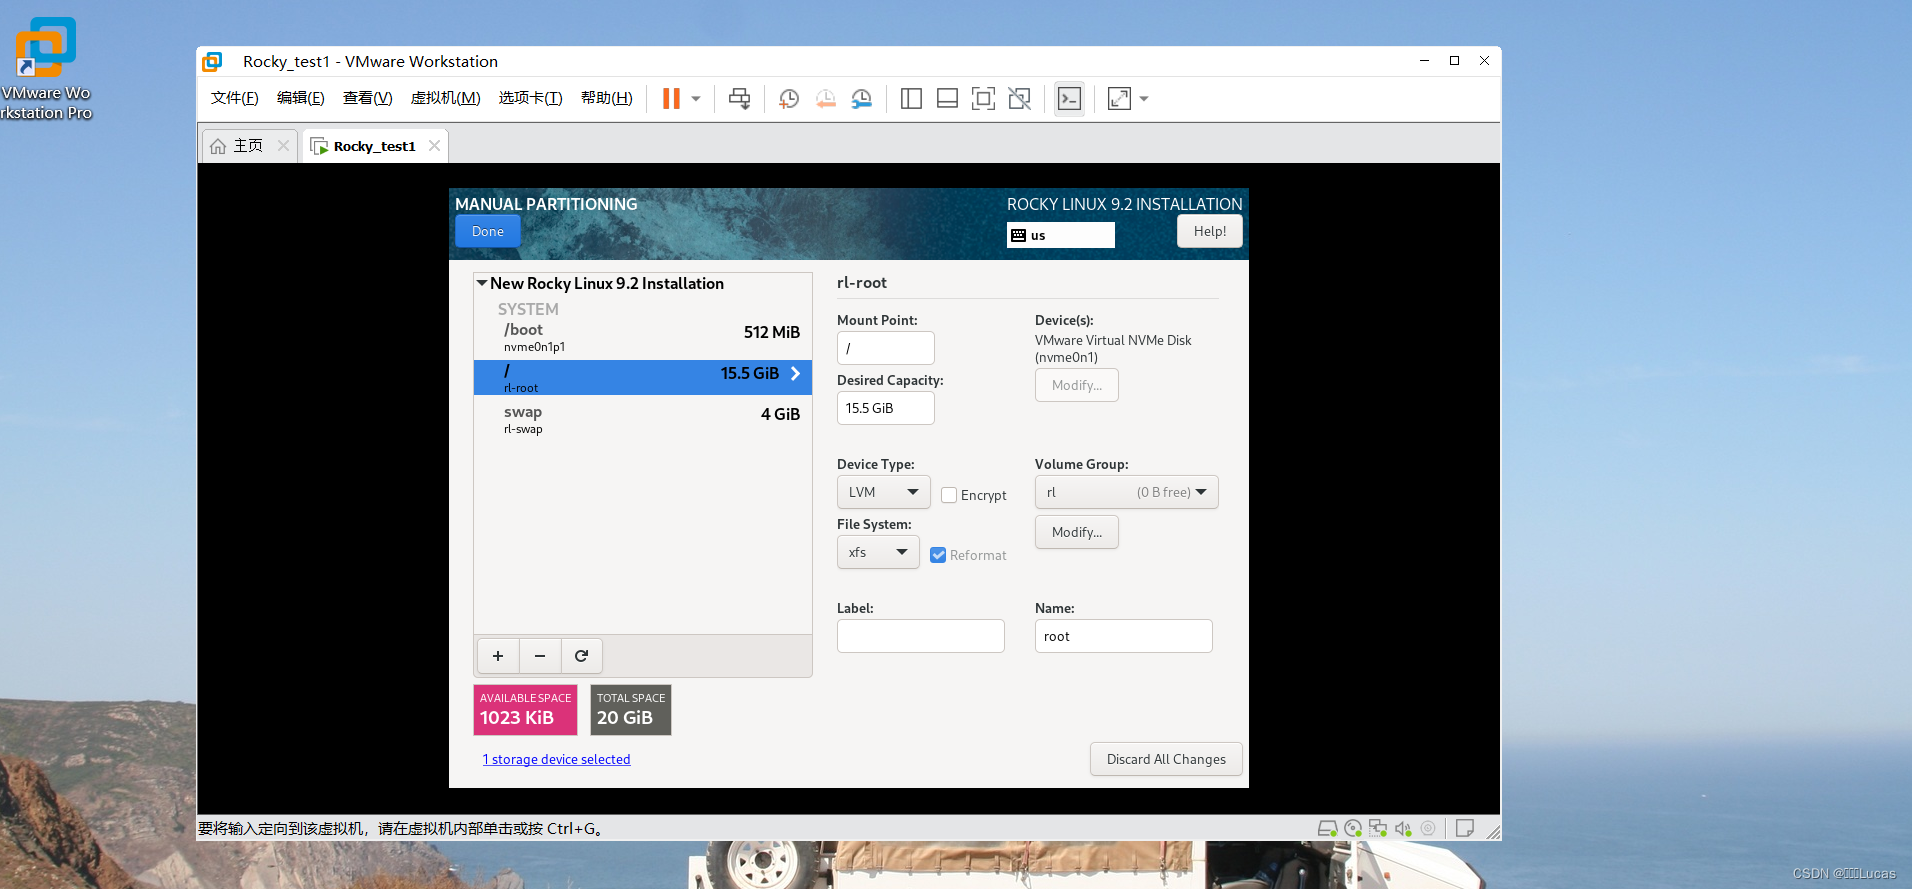The width and height of the screenshot is (1912, 889).
Task: Open the 帮助(H) menu
Action: (607, 98)
